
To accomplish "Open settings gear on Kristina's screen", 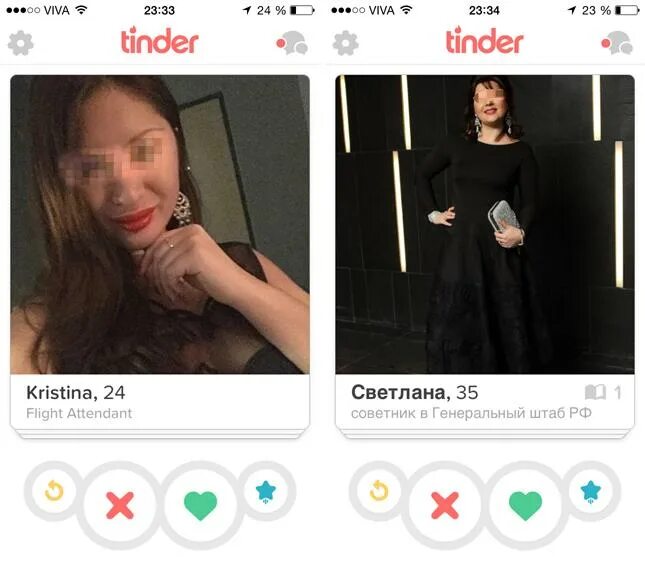I will (x=21, y=43).
